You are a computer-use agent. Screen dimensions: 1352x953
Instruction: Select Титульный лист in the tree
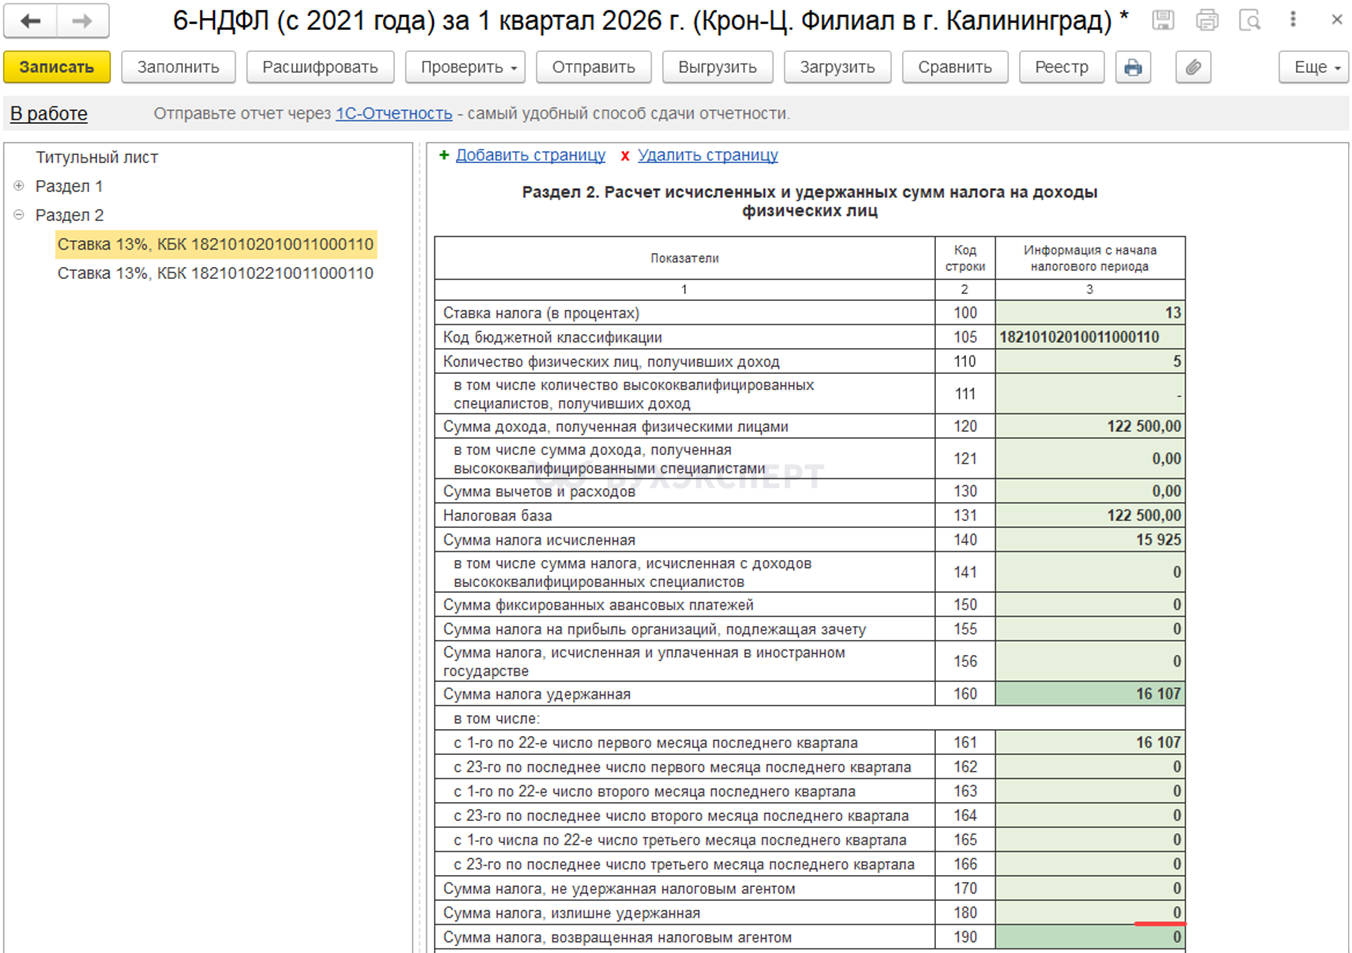97,157
